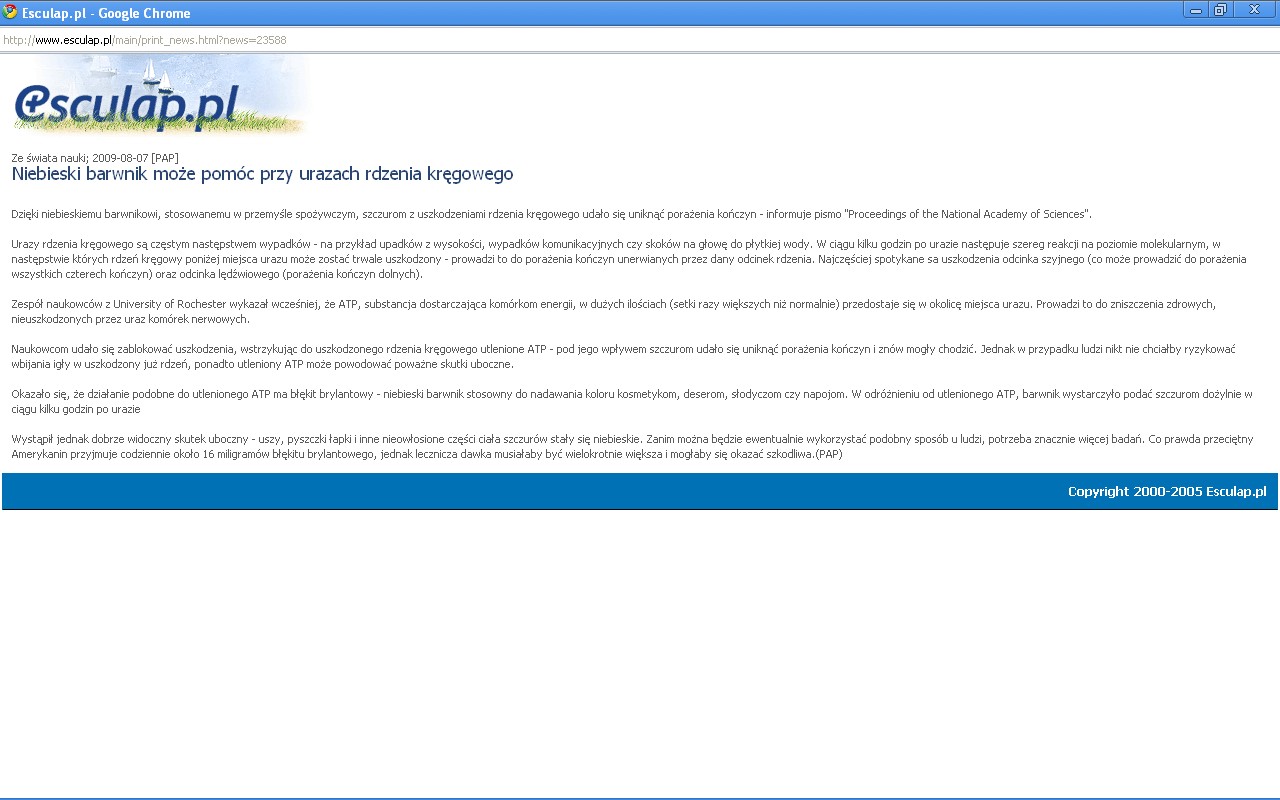Restore down the Chrome window
Screen dimensions: 1280x800
coord(1221,10)
